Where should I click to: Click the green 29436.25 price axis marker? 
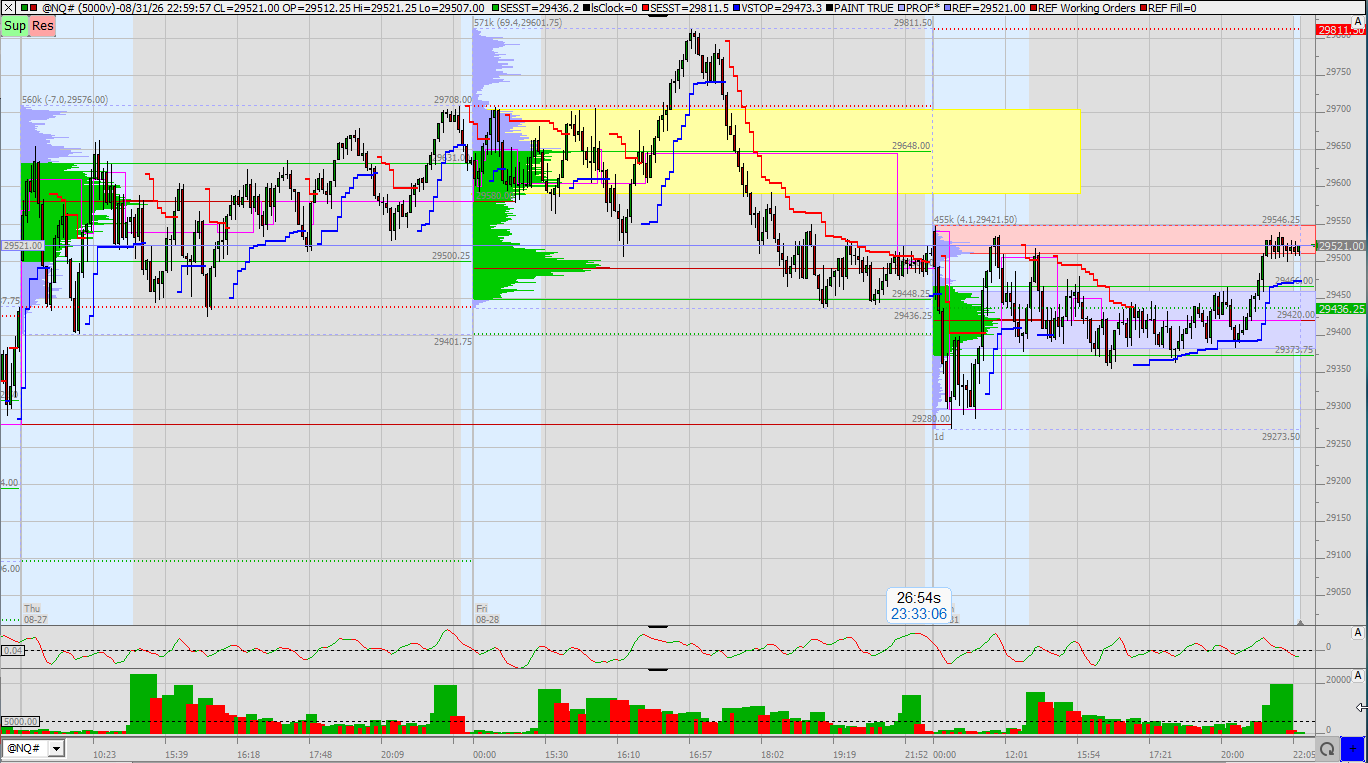coord(1341,309)
